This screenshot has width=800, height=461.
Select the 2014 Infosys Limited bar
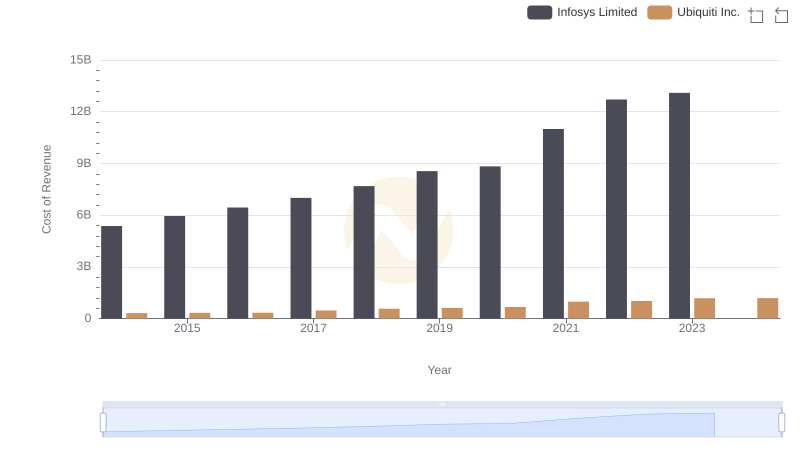[x=111, y=272]
